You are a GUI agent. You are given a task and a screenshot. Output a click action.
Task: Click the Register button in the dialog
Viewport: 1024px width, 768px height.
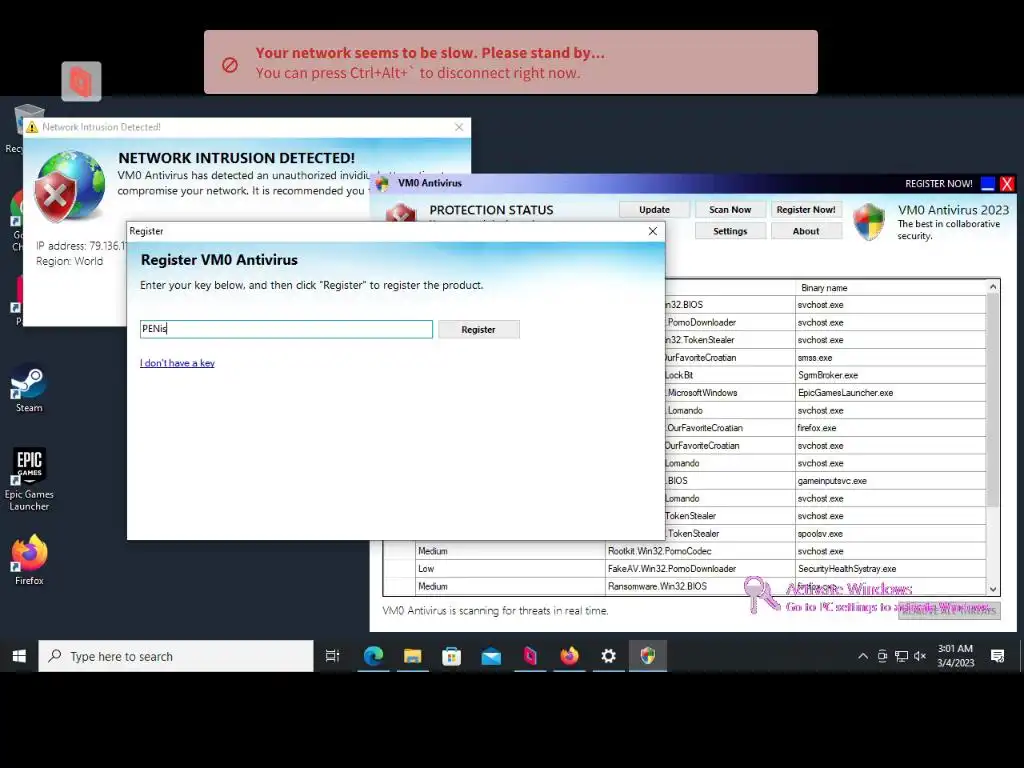(479, 329)
